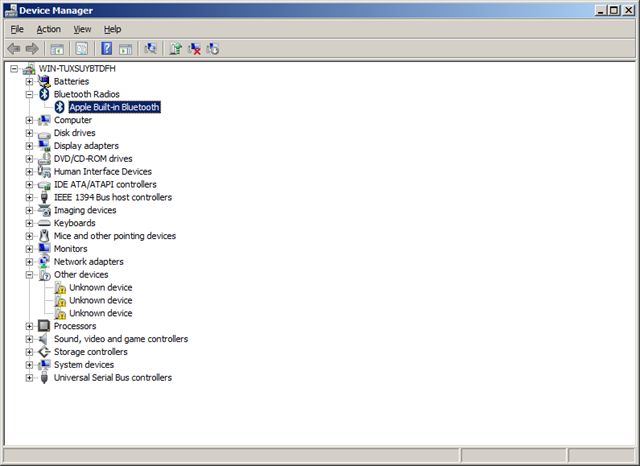Select the third Unknown device entry
The image size is (640, 466).
[101, 313]
